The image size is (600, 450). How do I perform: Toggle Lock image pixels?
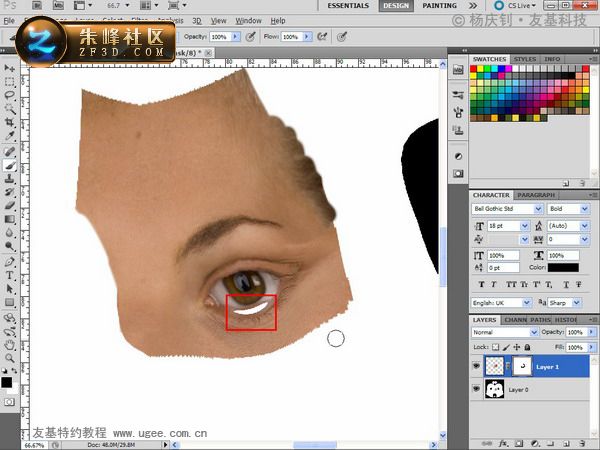[x=506, y=347]
